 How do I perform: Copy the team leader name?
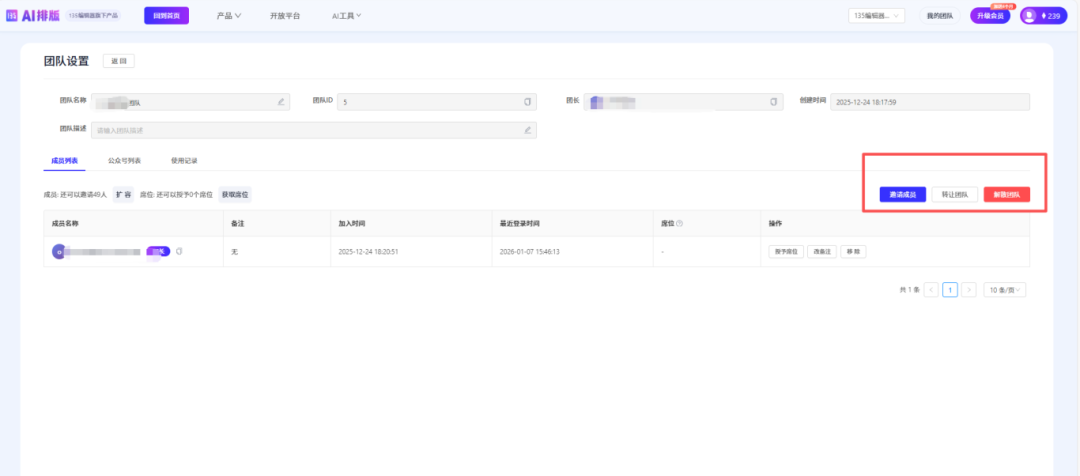click(773, 102)
